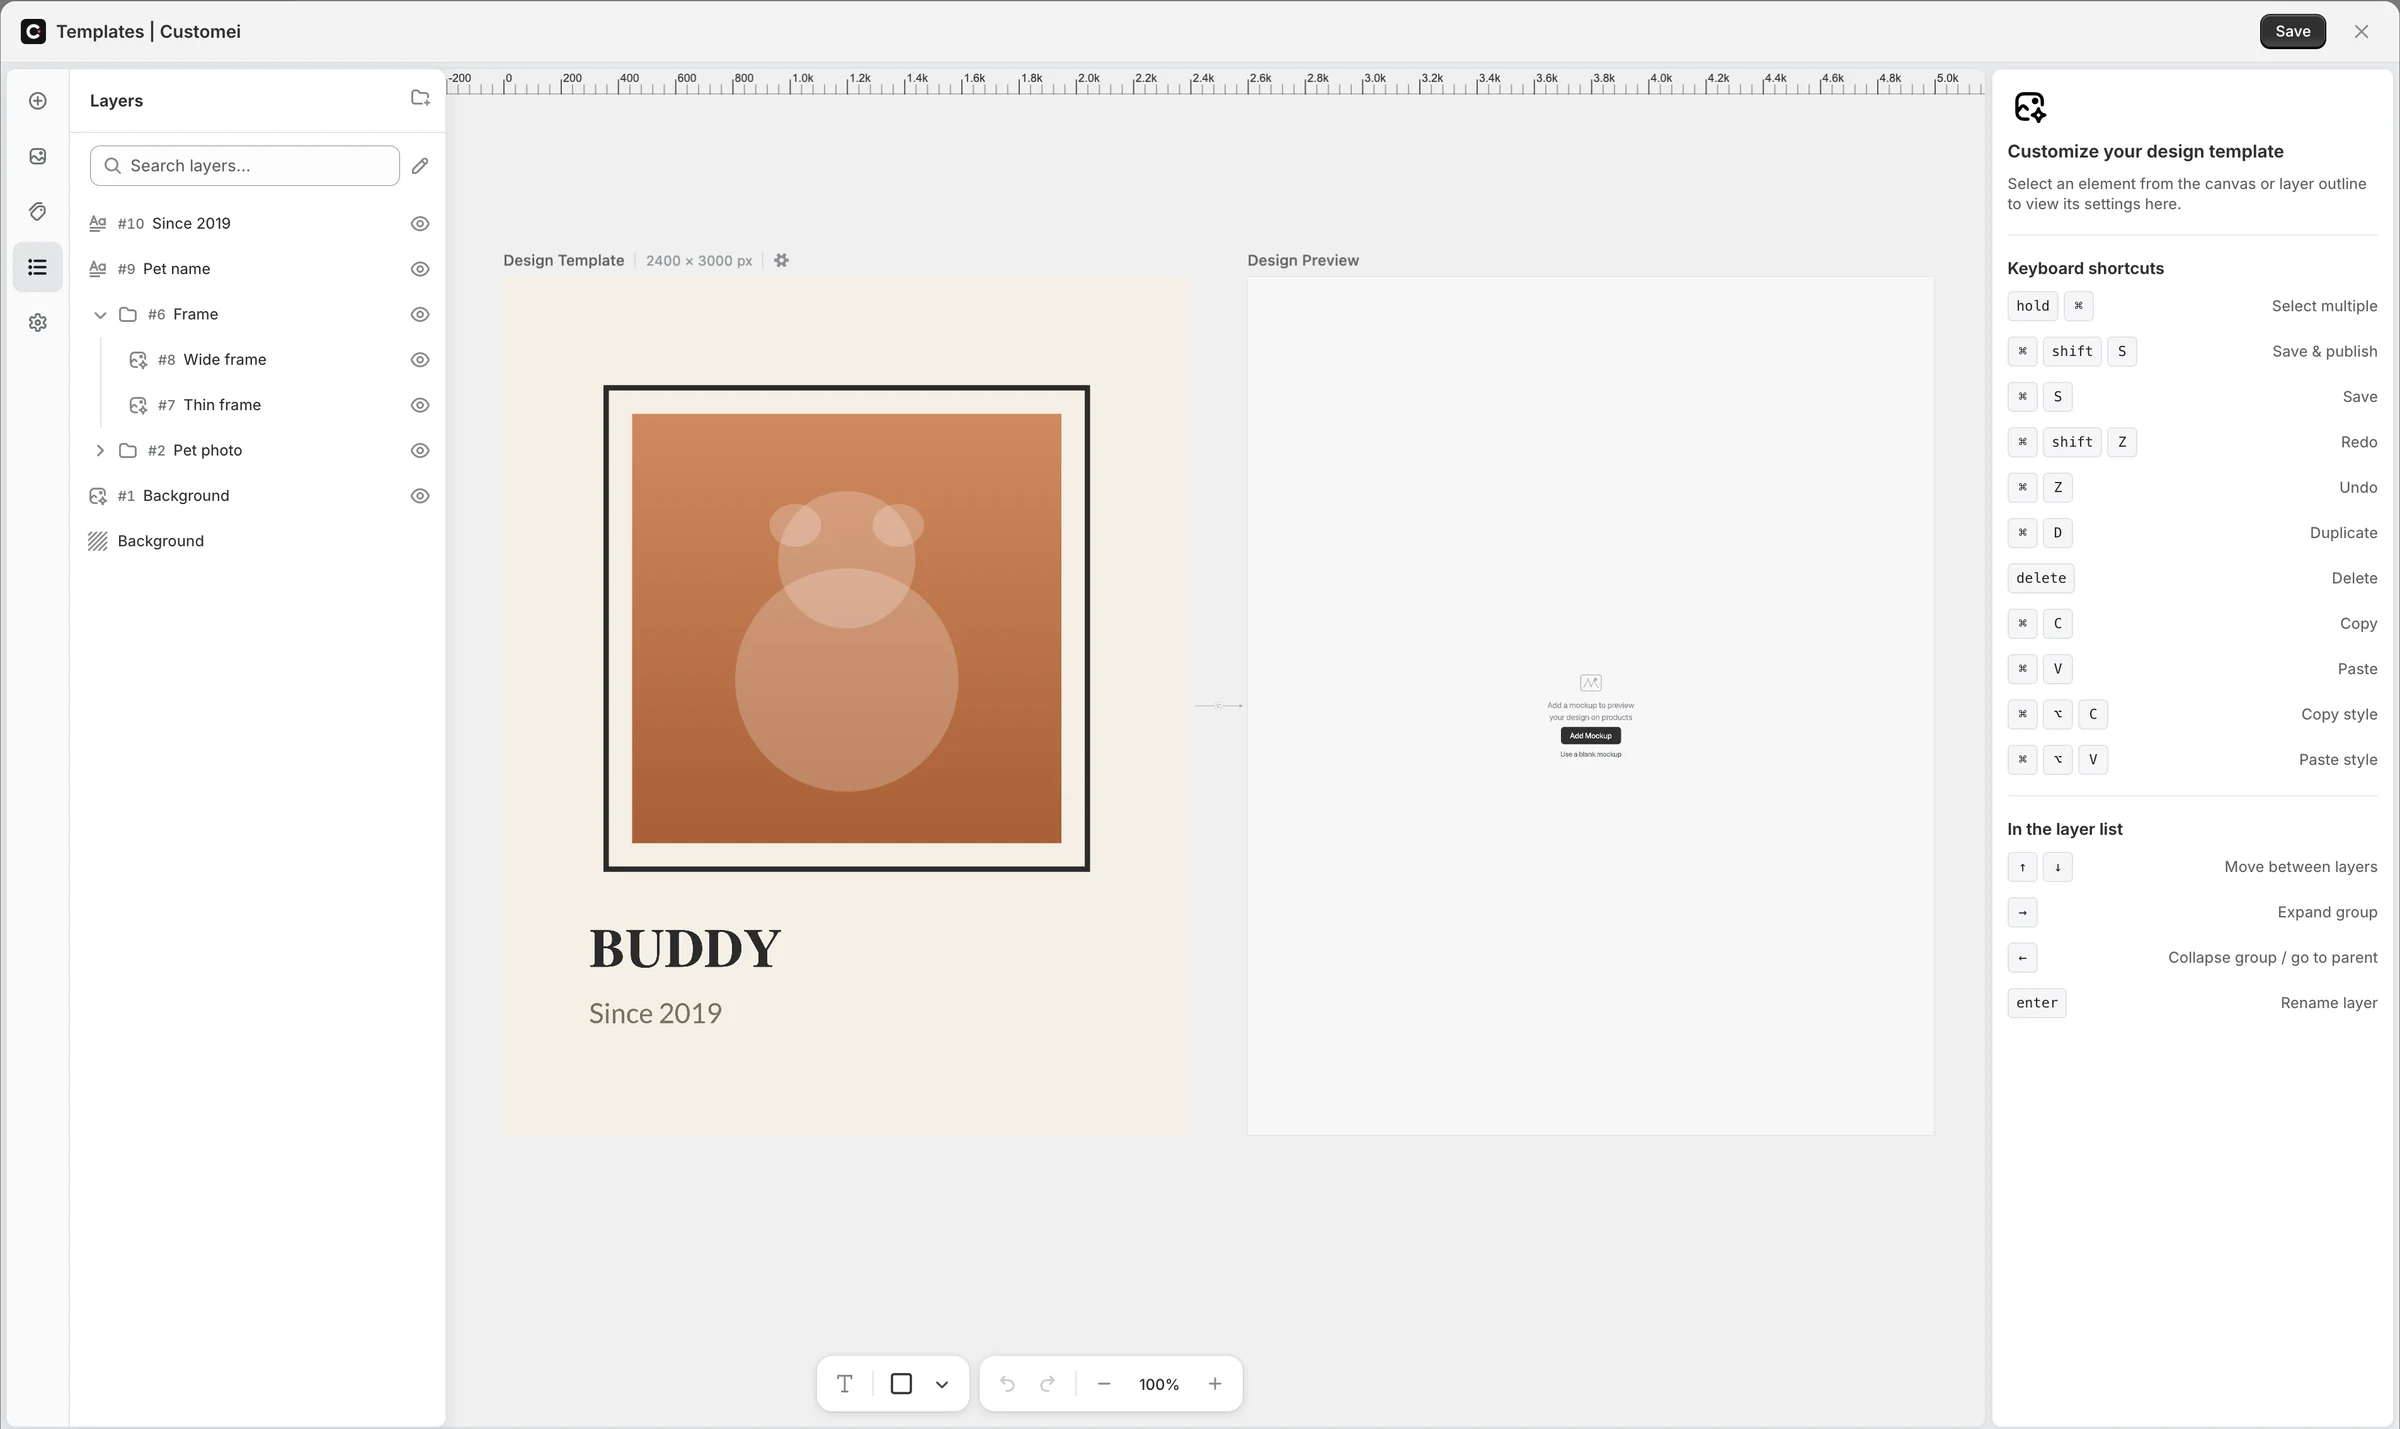Zoom in with the plus button
This screenshot has width=2400, height=1429.
pos(1215,1384)
